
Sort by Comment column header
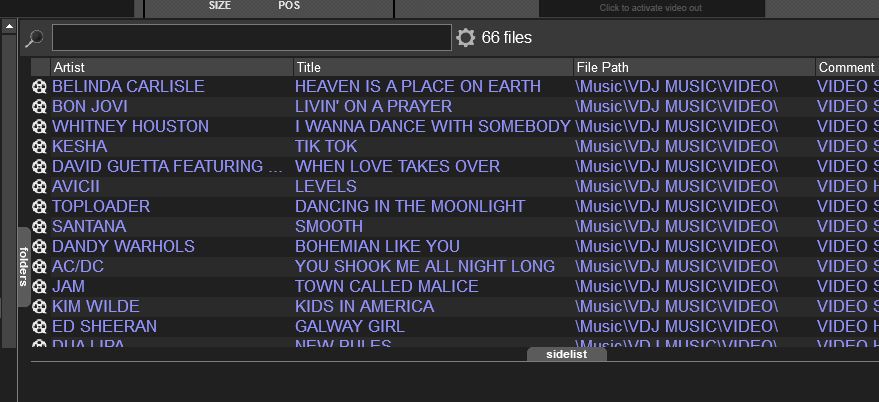point(847,67)
